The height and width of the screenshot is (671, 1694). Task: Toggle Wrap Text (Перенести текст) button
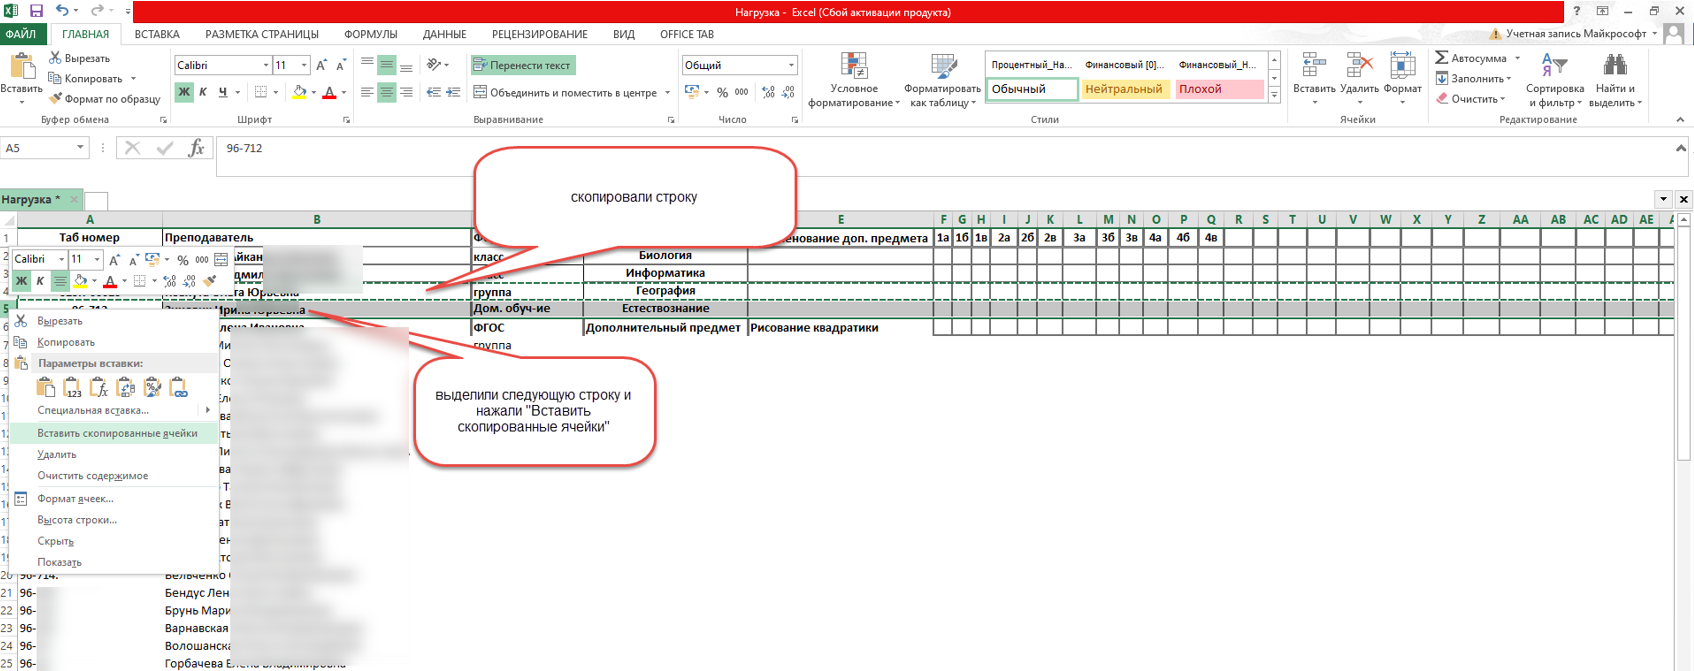point(523,65)
